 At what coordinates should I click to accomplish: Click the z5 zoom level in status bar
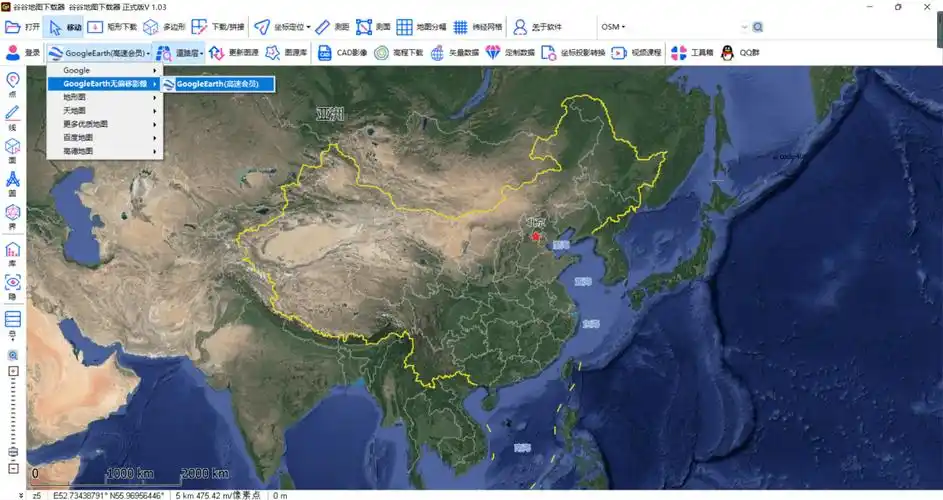click(x=37, y=496)
